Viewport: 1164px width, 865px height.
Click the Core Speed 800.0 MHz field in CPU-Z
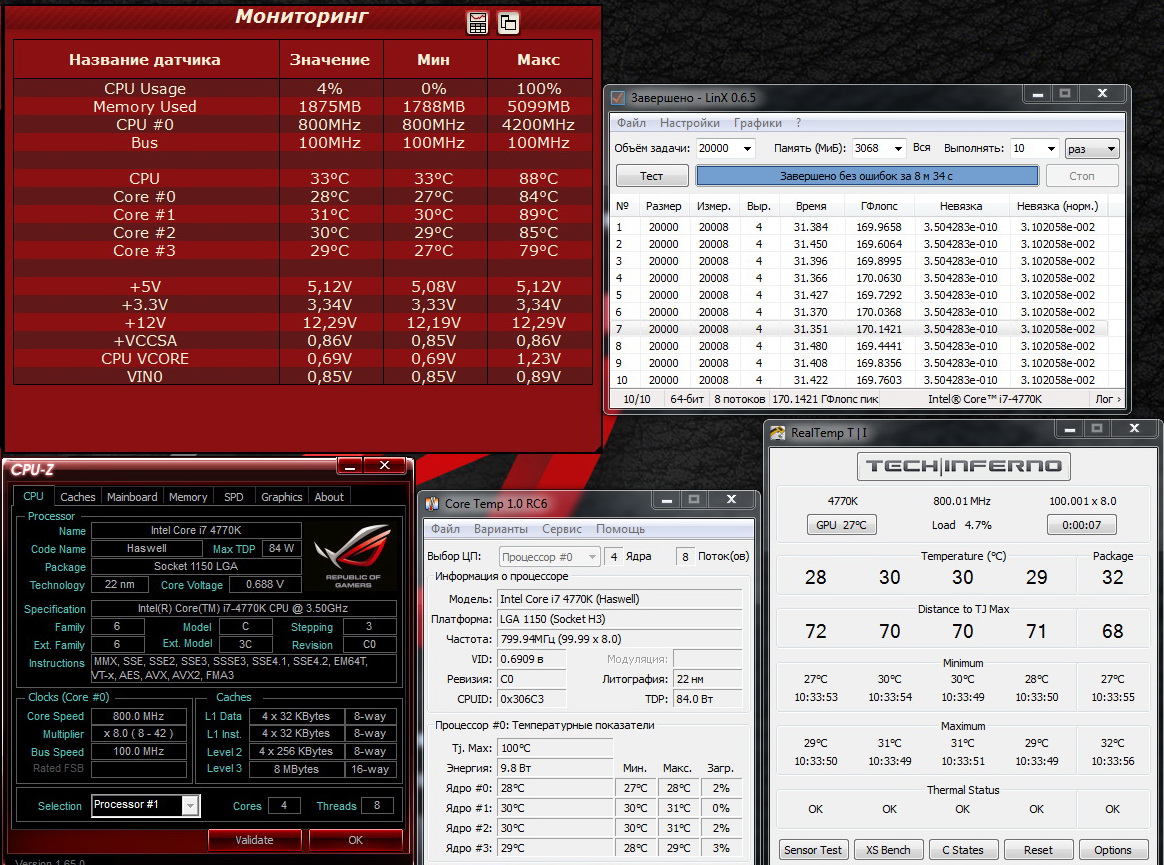coord(138,717)
